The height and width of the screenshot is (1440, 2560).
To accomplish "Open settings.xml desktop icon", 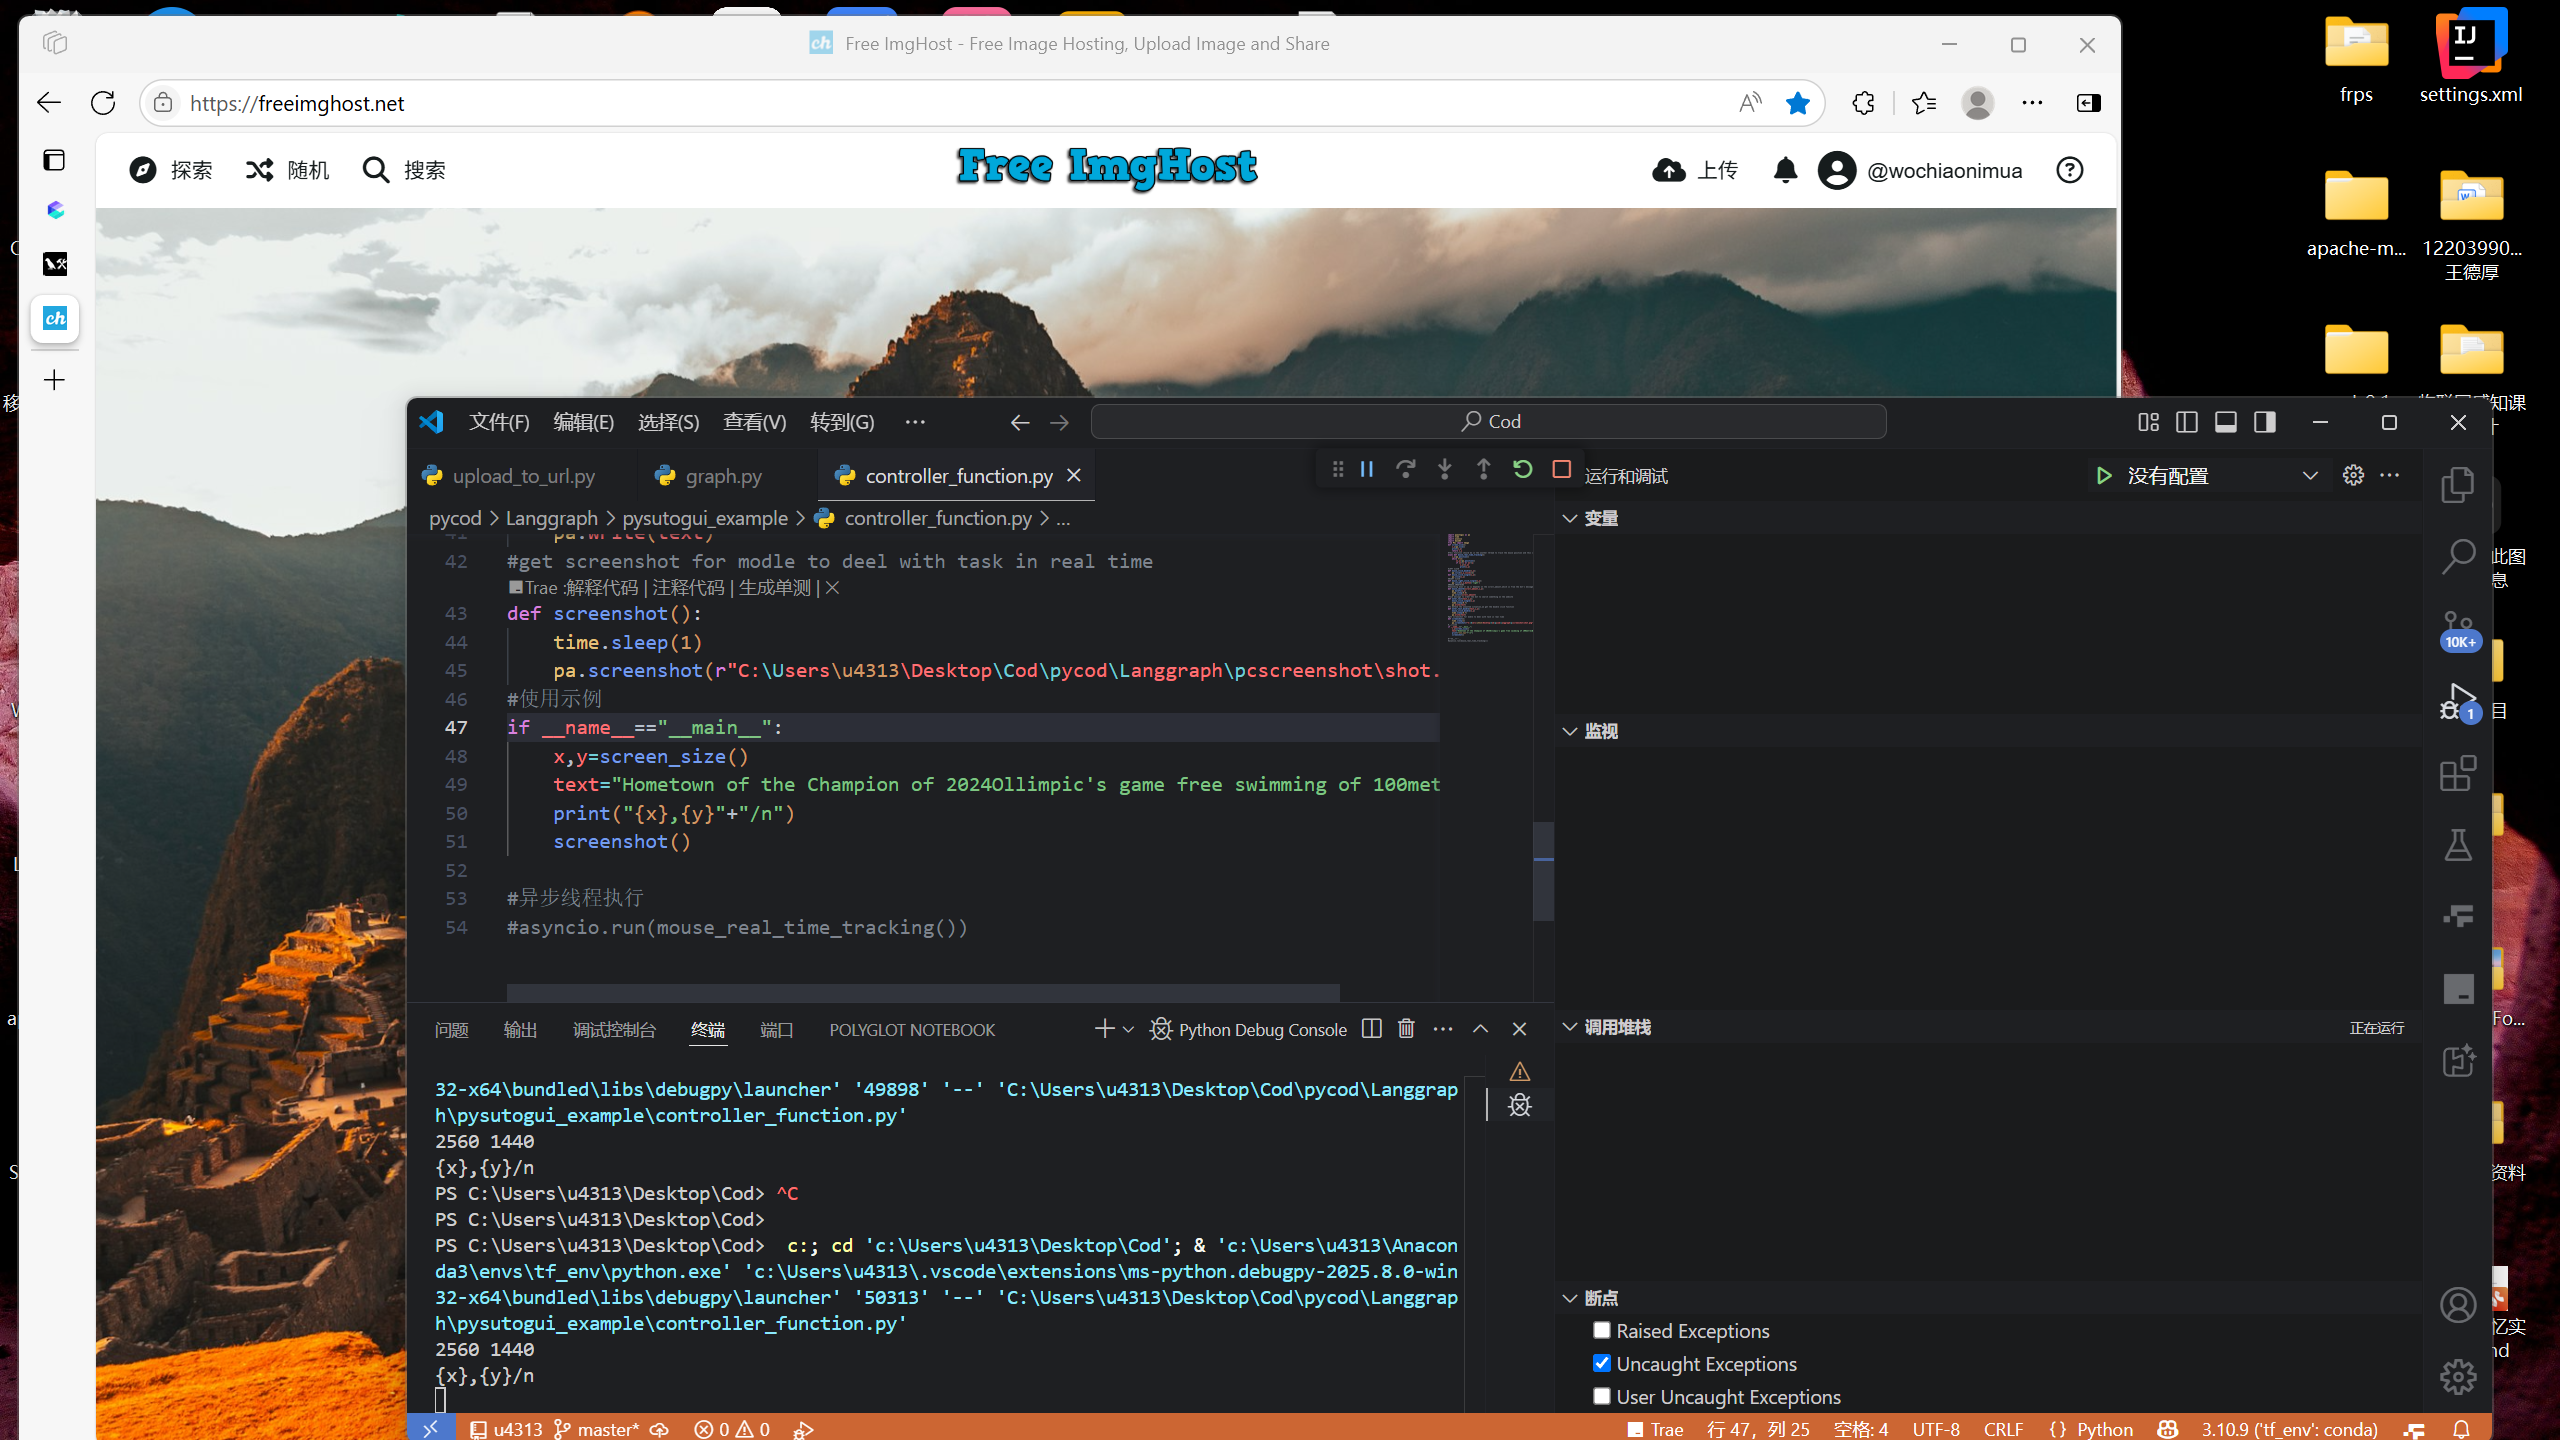I will (2470, 58).
